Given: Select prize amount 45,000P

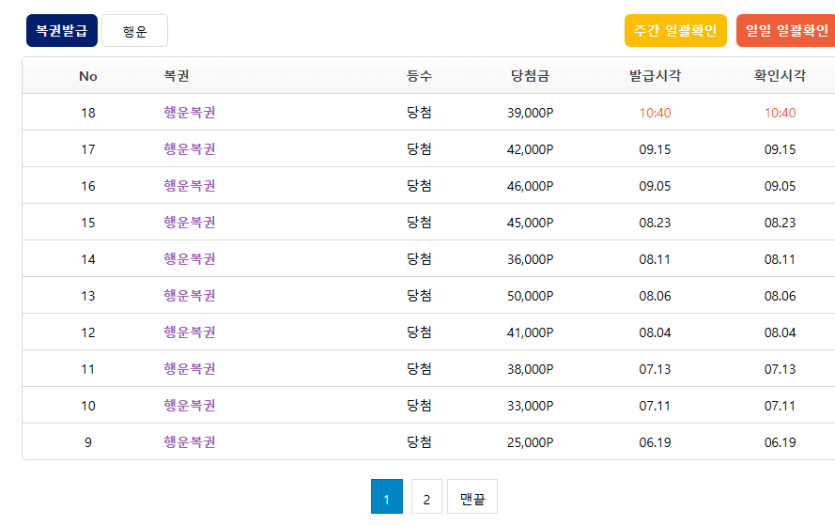Looking at the screenshot, I should click(x=530, y=223).
